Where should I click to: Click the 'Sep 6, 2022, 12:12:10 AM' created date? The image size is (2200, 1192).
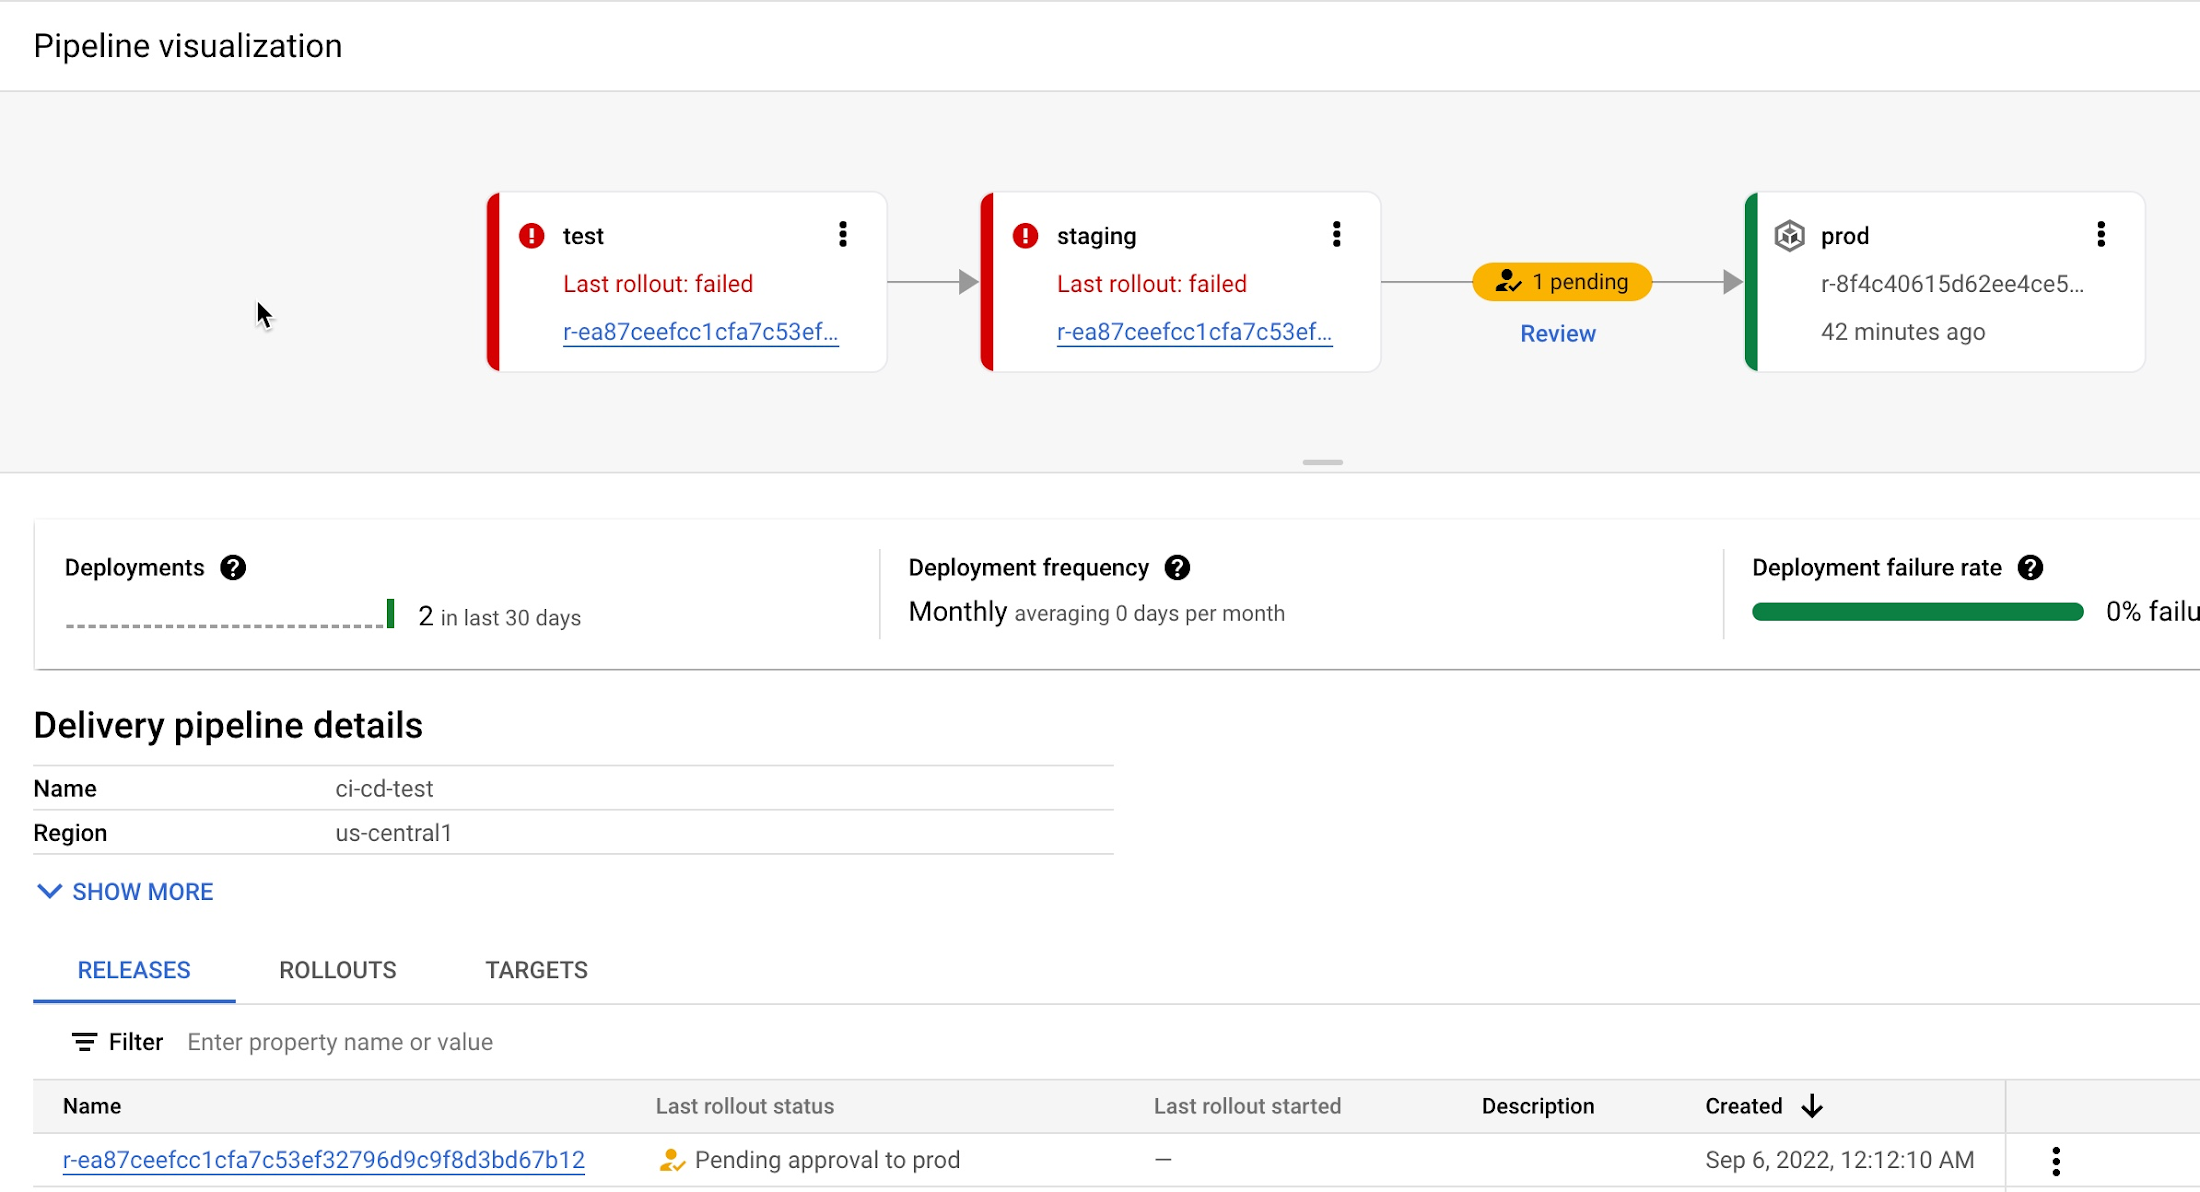[x=1840, y=1160]
